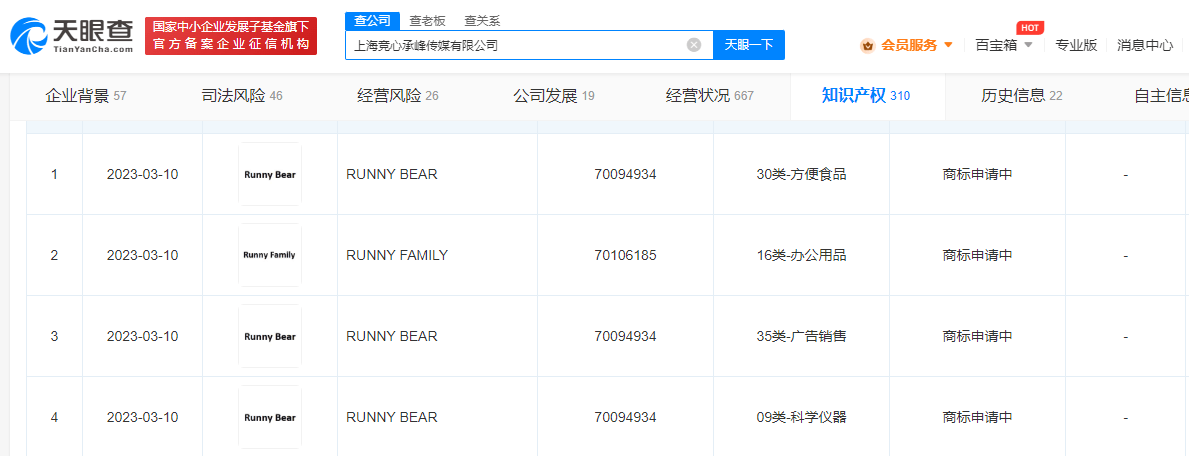The width and height of the screenshot is (1189, 456).
Task: Clear the search box with X icon
Action: (x=694, y=45)
